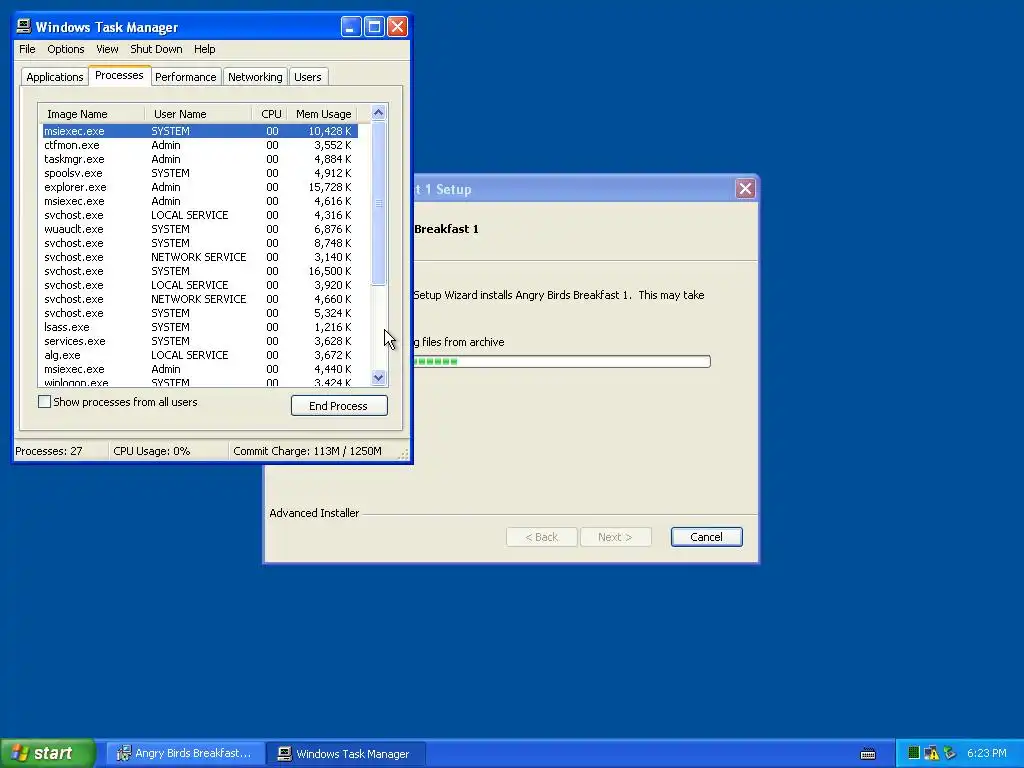This screenshot has height=768, width=1024.
Task: Select the msiexec.exe row with 4,616 K
Action: [x=200, y=201]
